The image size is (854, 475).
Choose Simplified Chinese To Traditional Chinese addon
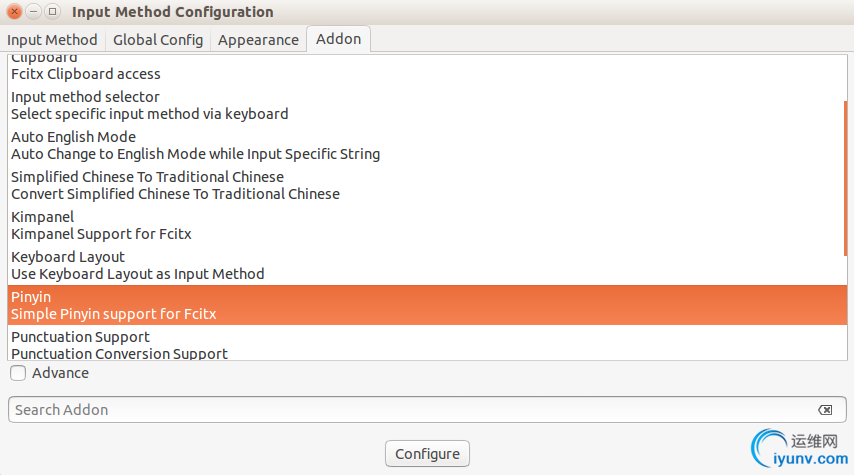(428, 185)
